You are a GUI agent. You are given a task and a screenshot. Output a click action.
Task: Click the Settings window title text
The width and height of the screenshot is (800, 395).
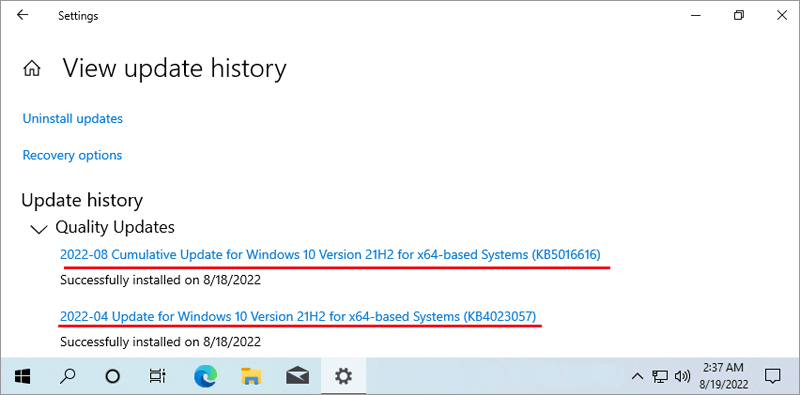click(x=78, y=16)
